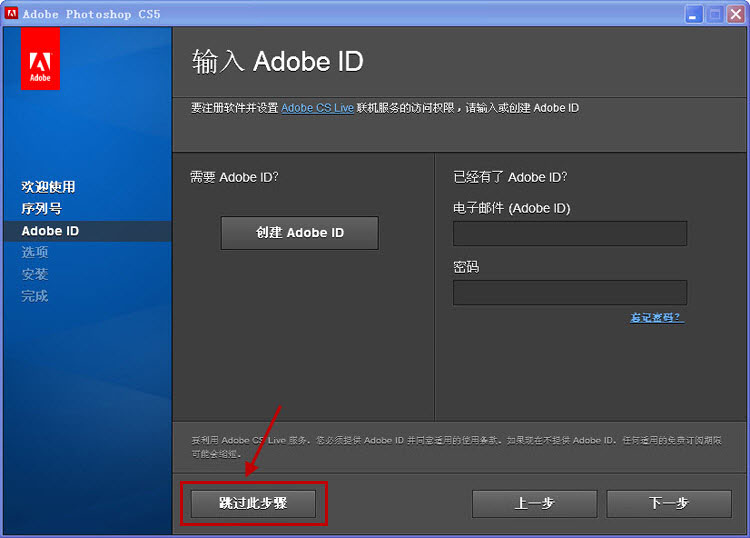Viewport: 750px width, 538px height.
Task: Go back with the 上一步 button
Action: pos(534,503)
